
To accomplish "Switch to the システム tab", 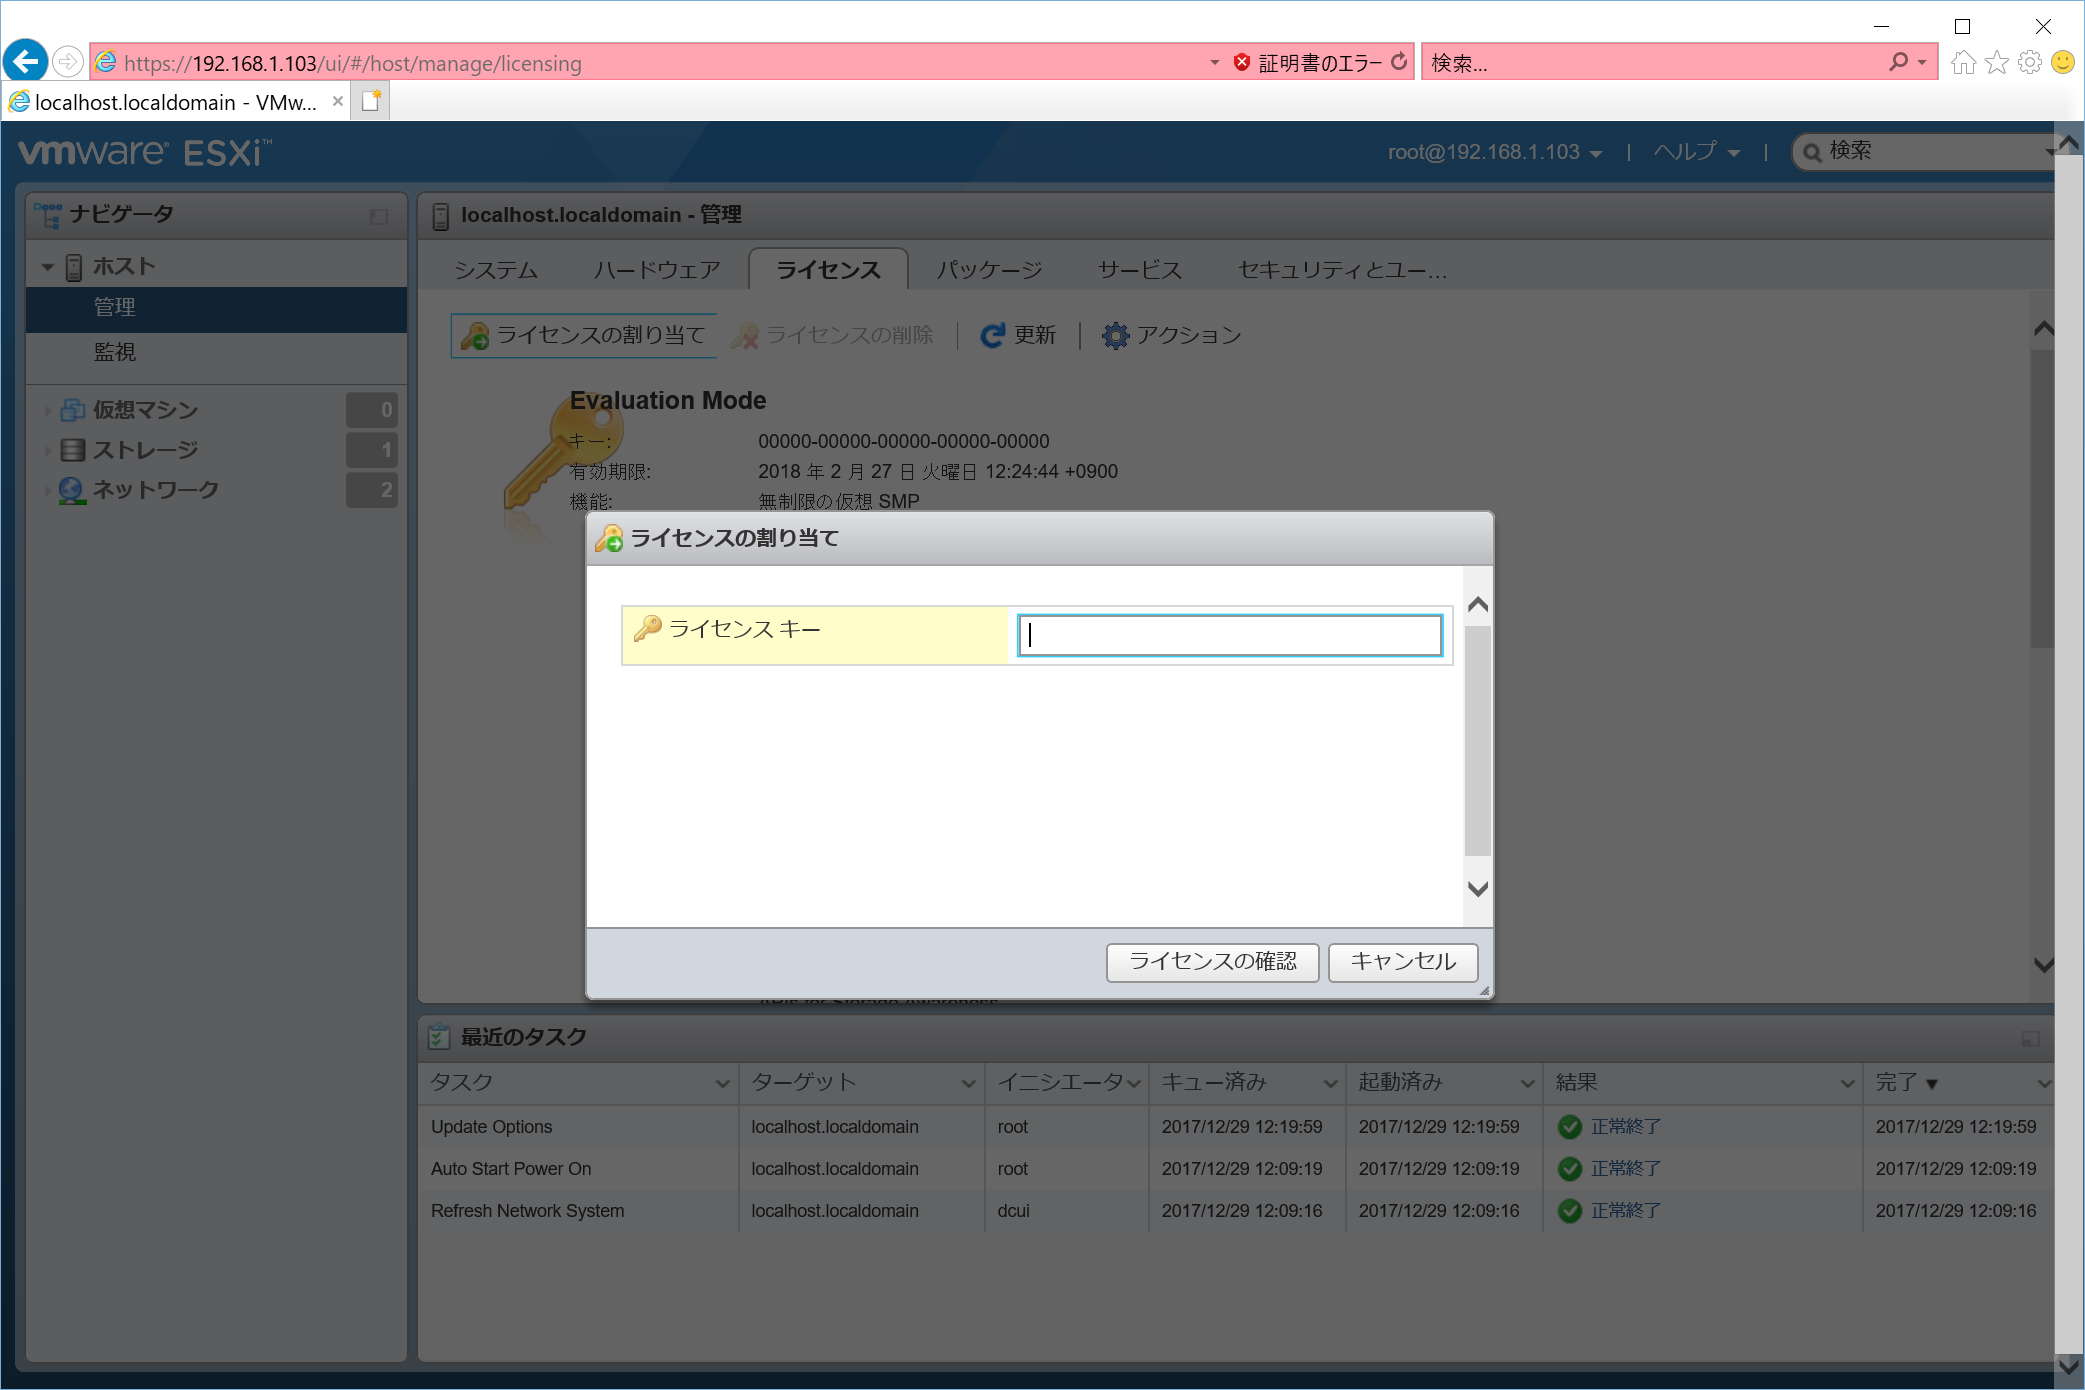I will tap(496, 269).
